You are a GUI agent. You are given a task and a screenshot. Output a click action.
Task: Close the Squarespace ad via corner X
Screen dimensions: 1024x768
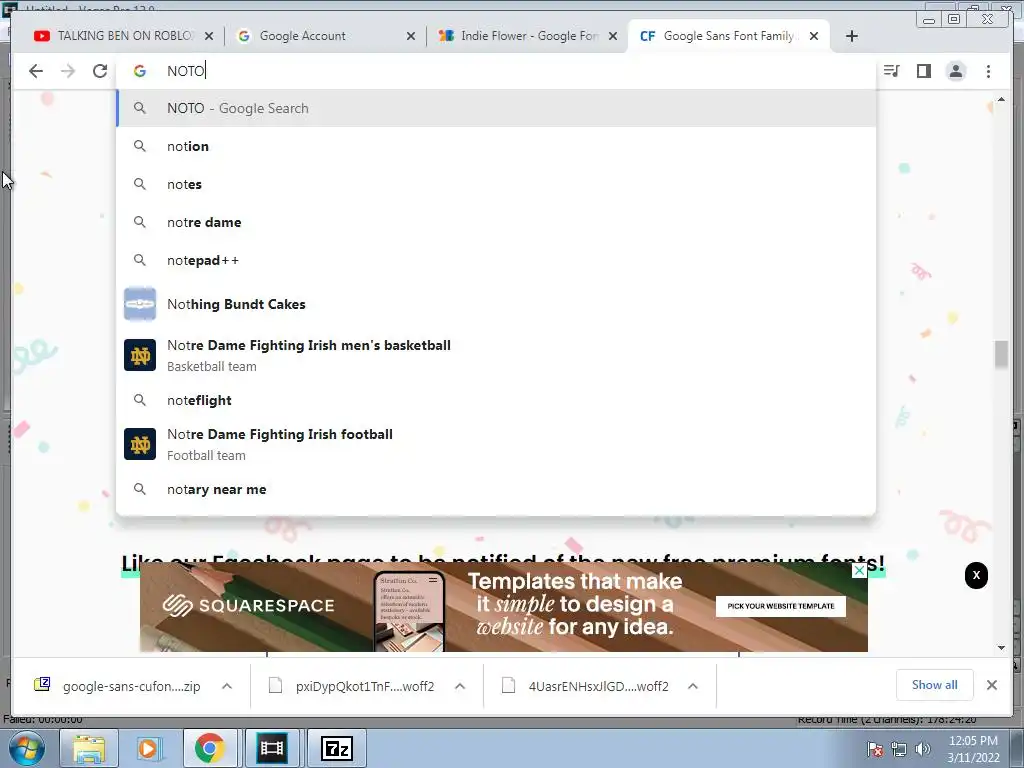pos(859,571)
